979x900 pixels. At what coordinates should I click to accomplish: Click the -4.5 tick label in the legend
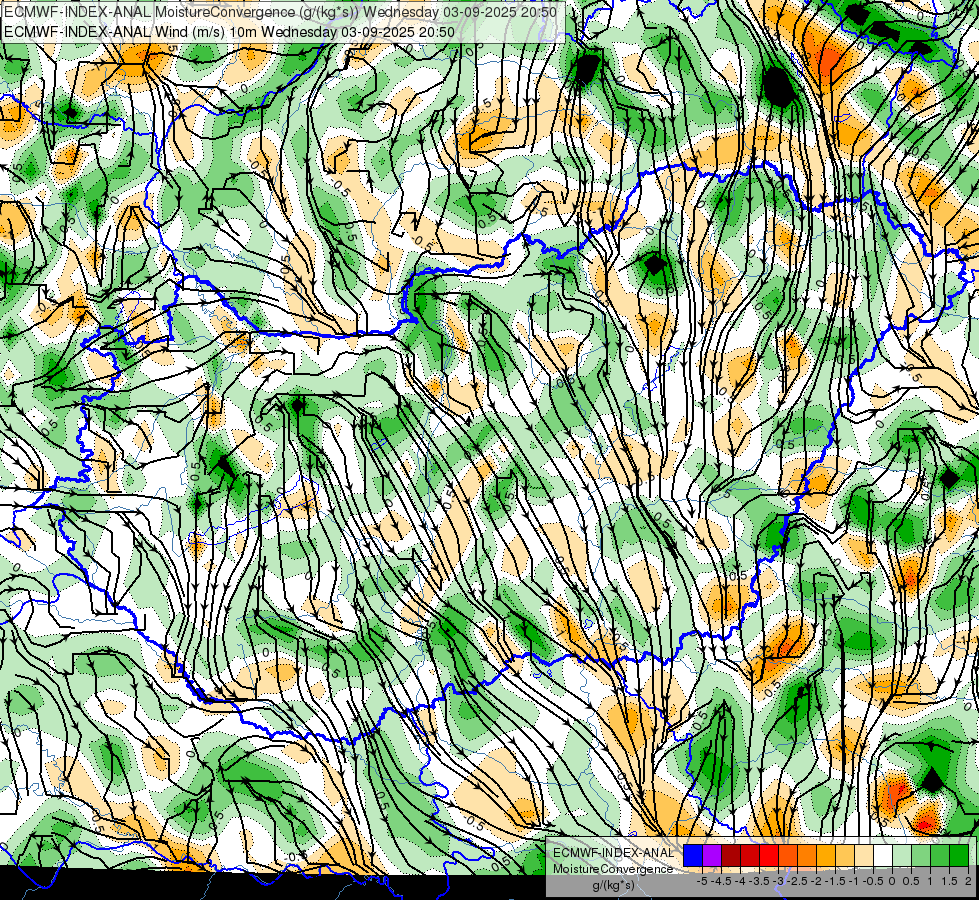[x=721, y=881]
